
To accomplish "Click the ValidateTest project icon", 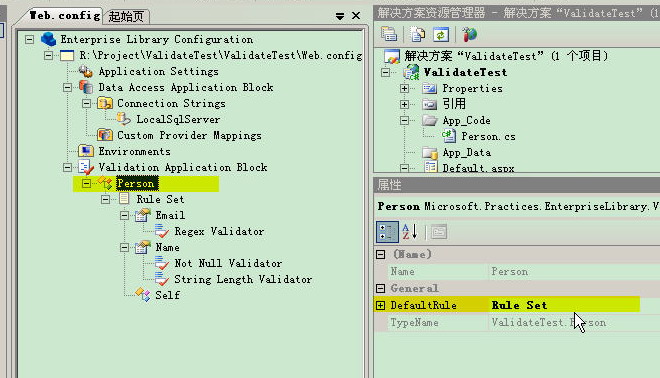I will click(411, 72).
